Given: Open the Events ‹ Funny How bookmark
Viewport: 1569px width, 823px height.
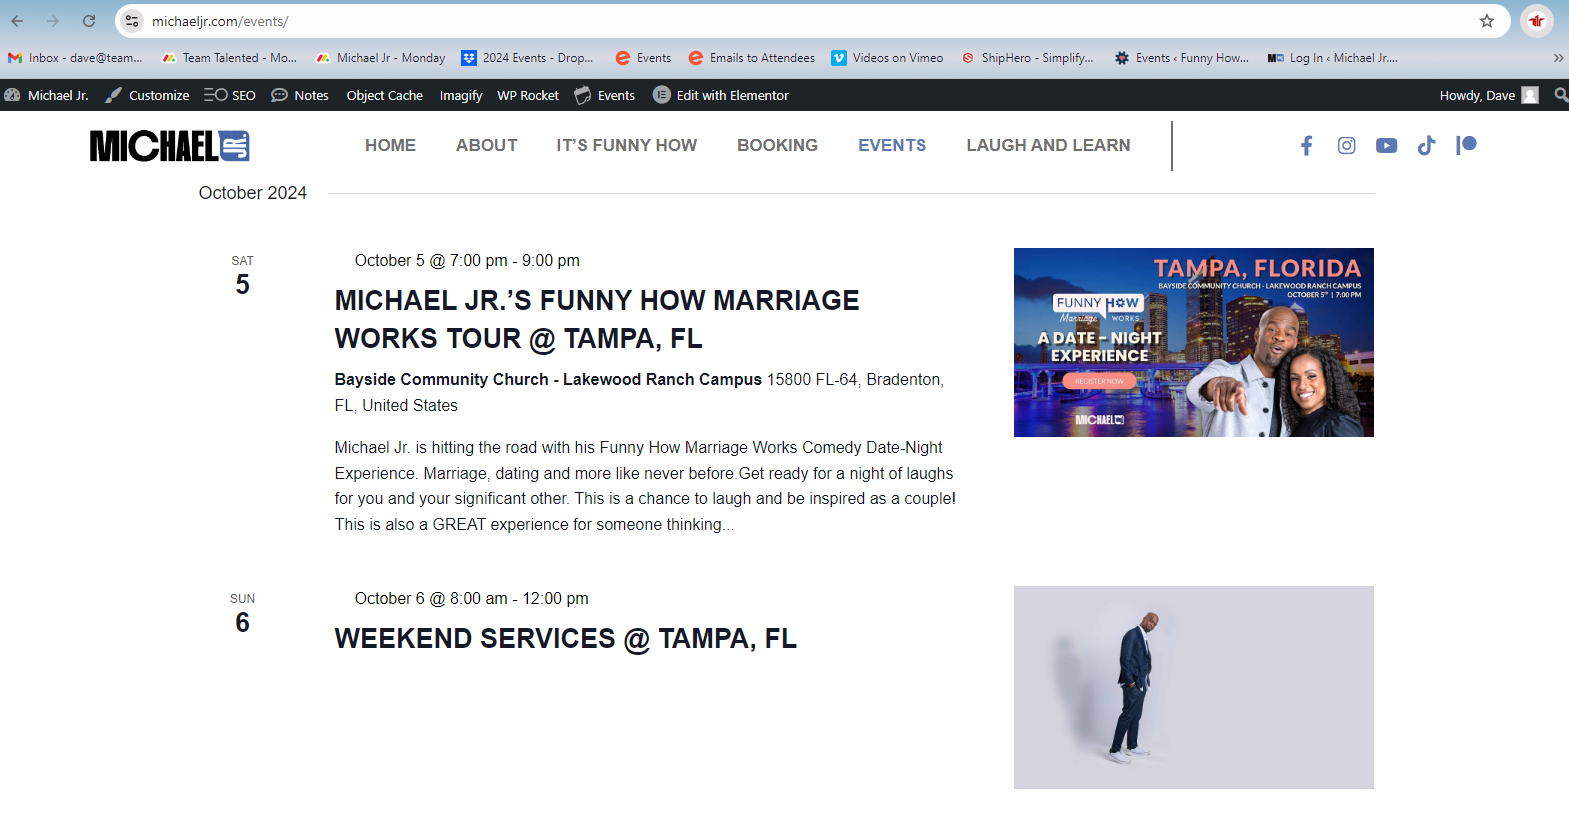Looking at the screenshot, I should pos(1182,58).
